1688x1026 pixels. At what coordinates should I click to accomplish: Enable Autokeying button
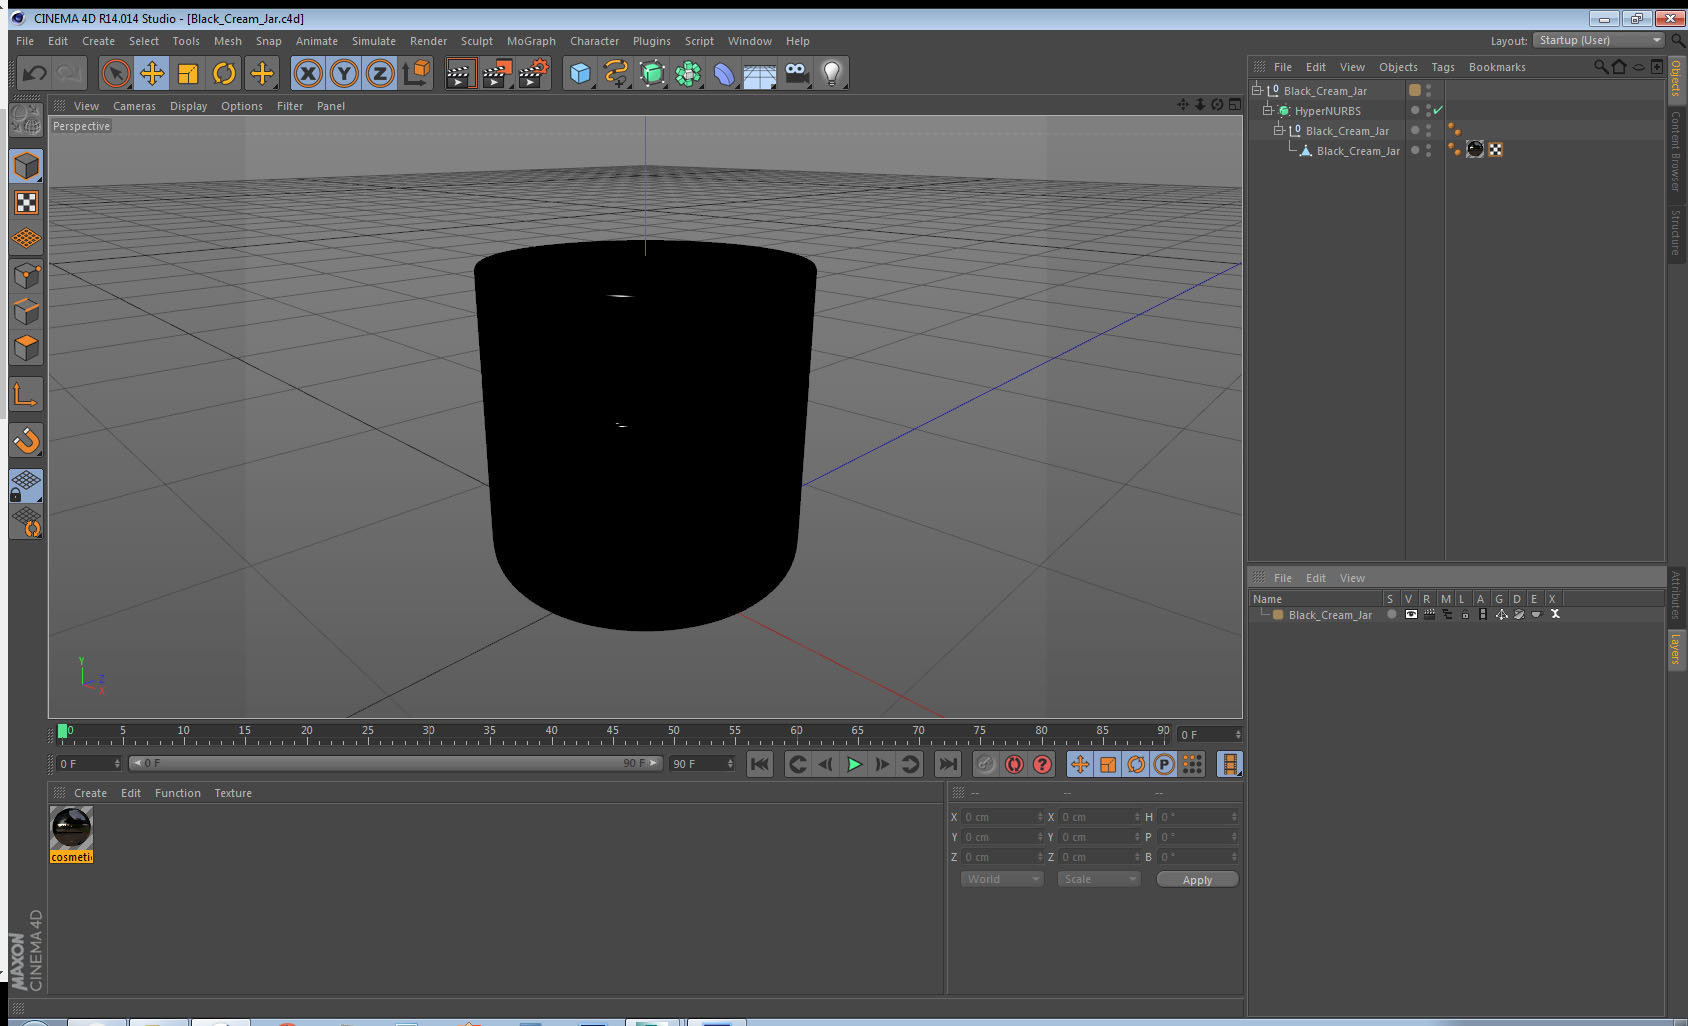point(1014,764)
